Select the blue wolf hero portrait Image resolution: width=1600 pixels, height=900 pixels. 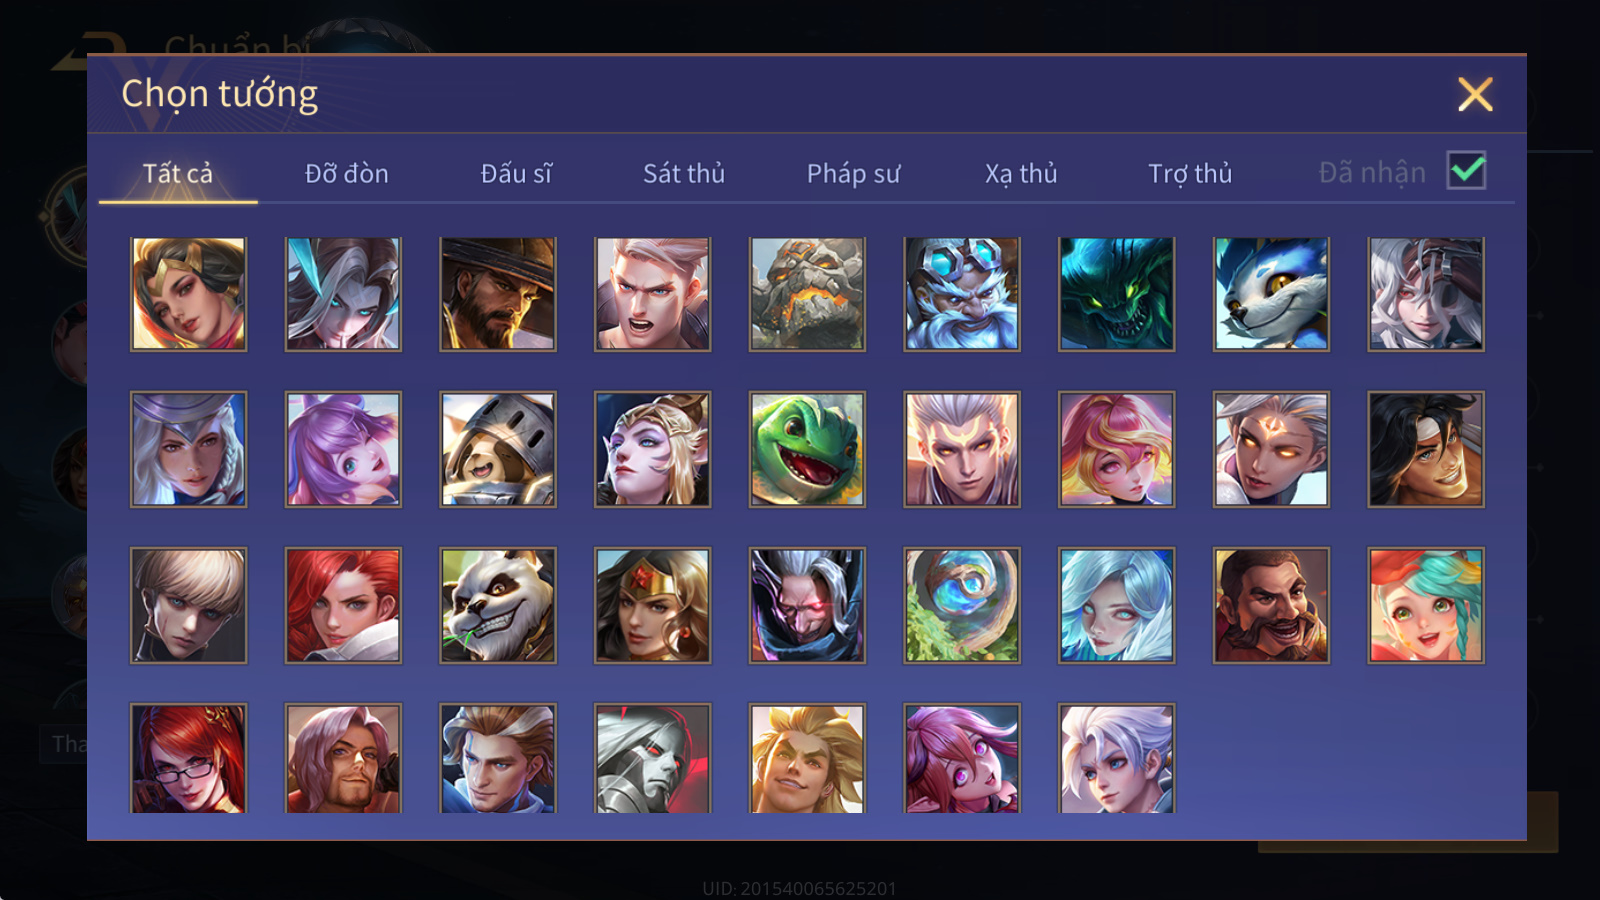pos(1271,294)
